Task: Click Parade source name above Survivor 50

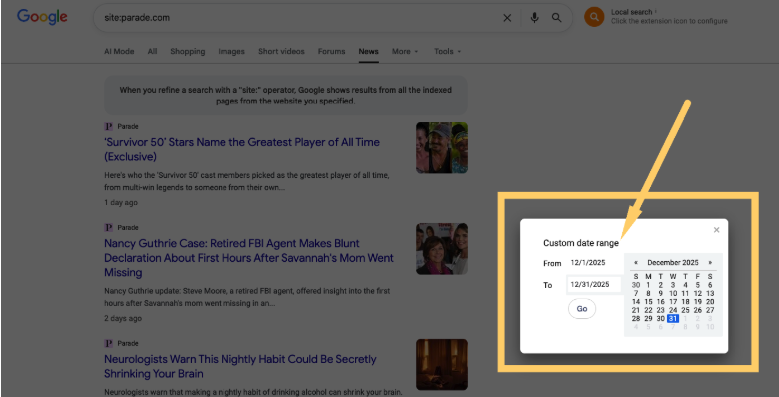Action: click(x=128, y=126)
